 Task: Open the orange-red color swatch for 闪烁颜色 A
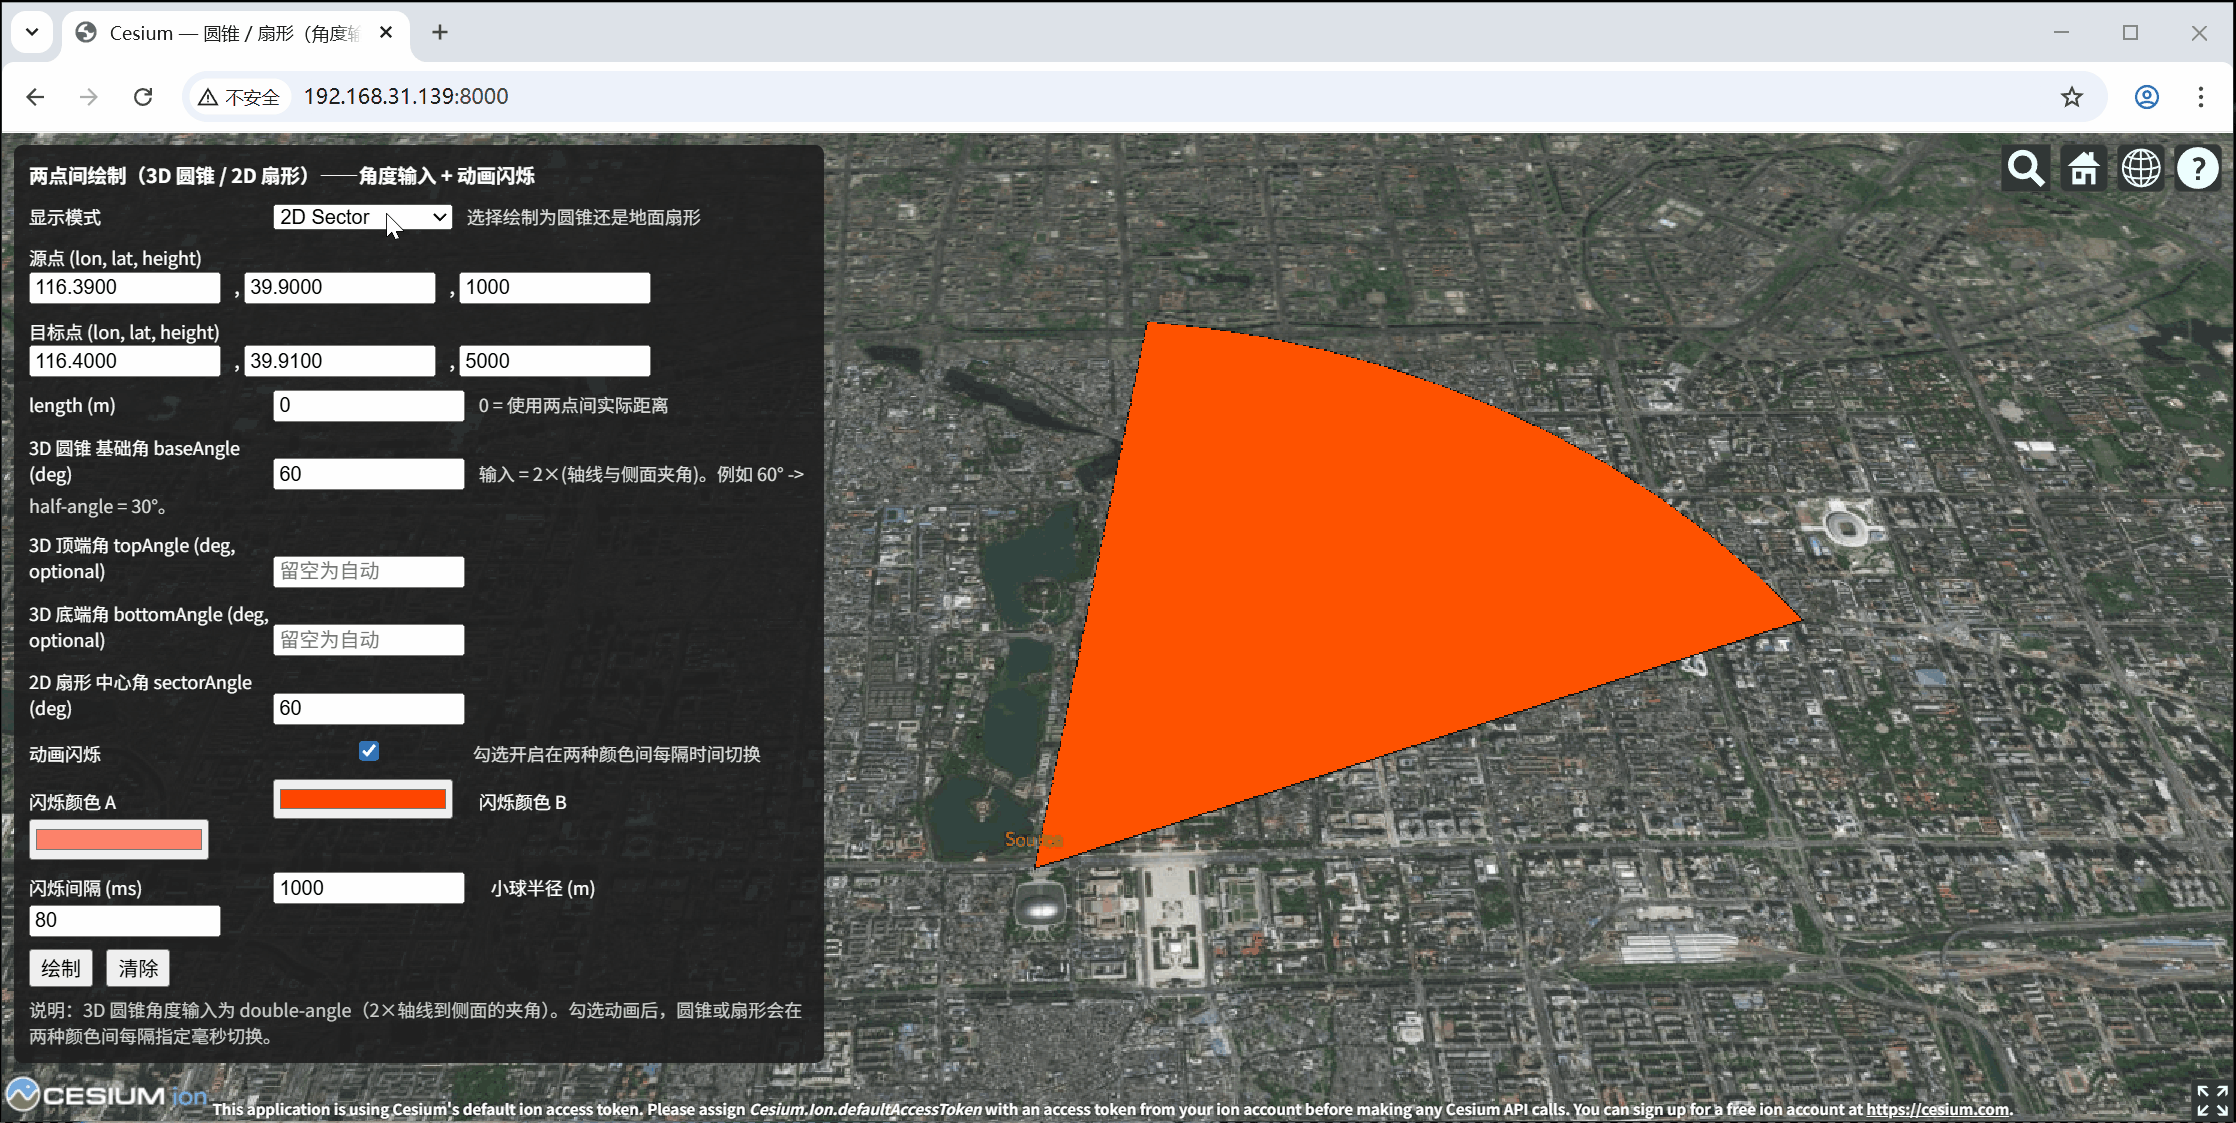(363, 799)
